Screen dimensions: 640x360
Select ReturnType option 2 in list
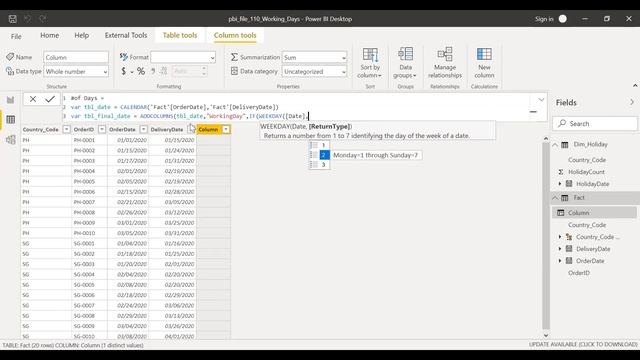(319, 155)
